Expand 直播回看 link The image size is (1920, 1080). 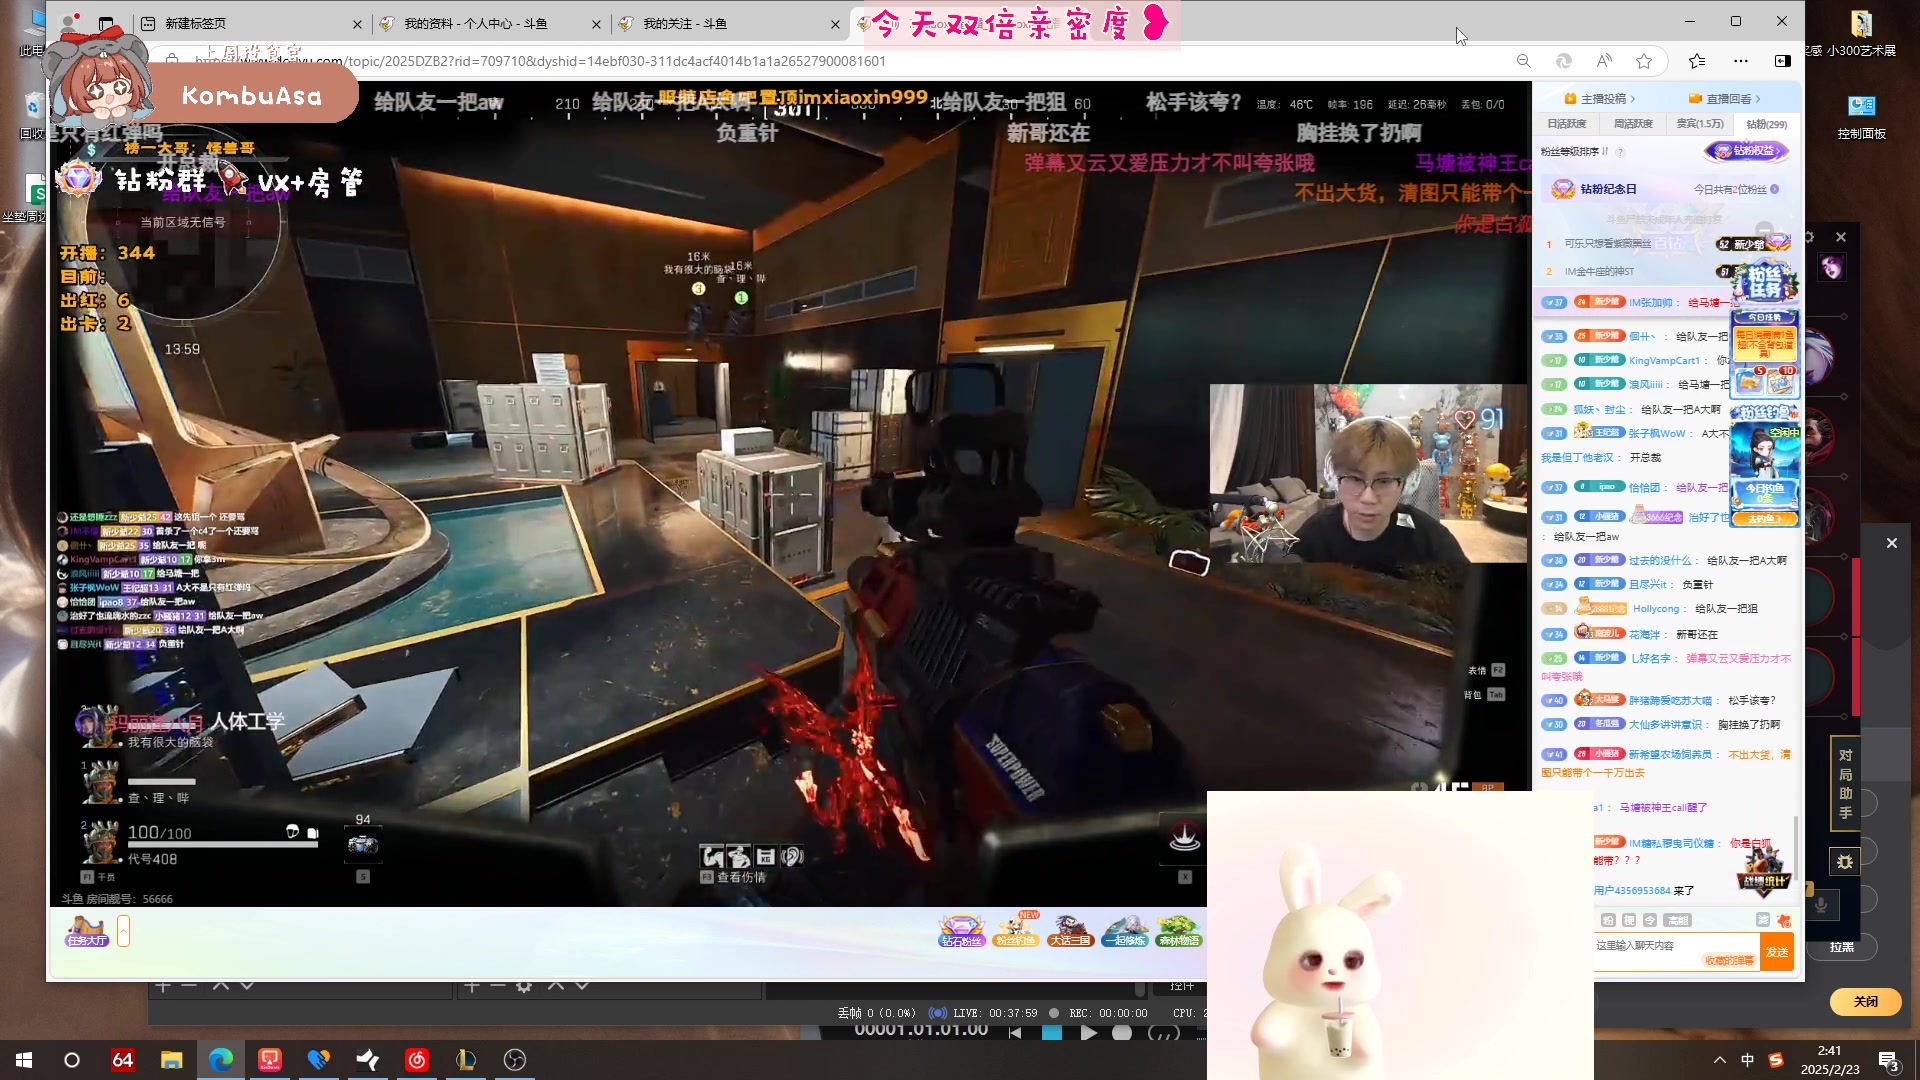(1725, 98)
